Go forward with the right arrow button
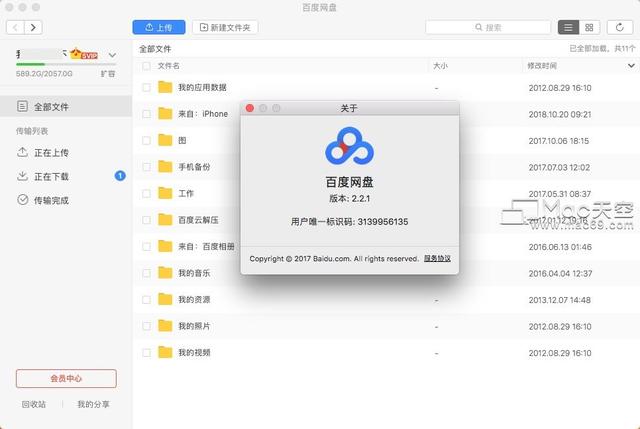The height and width of the screenshot is (429, 640). (x=33, y=27)
